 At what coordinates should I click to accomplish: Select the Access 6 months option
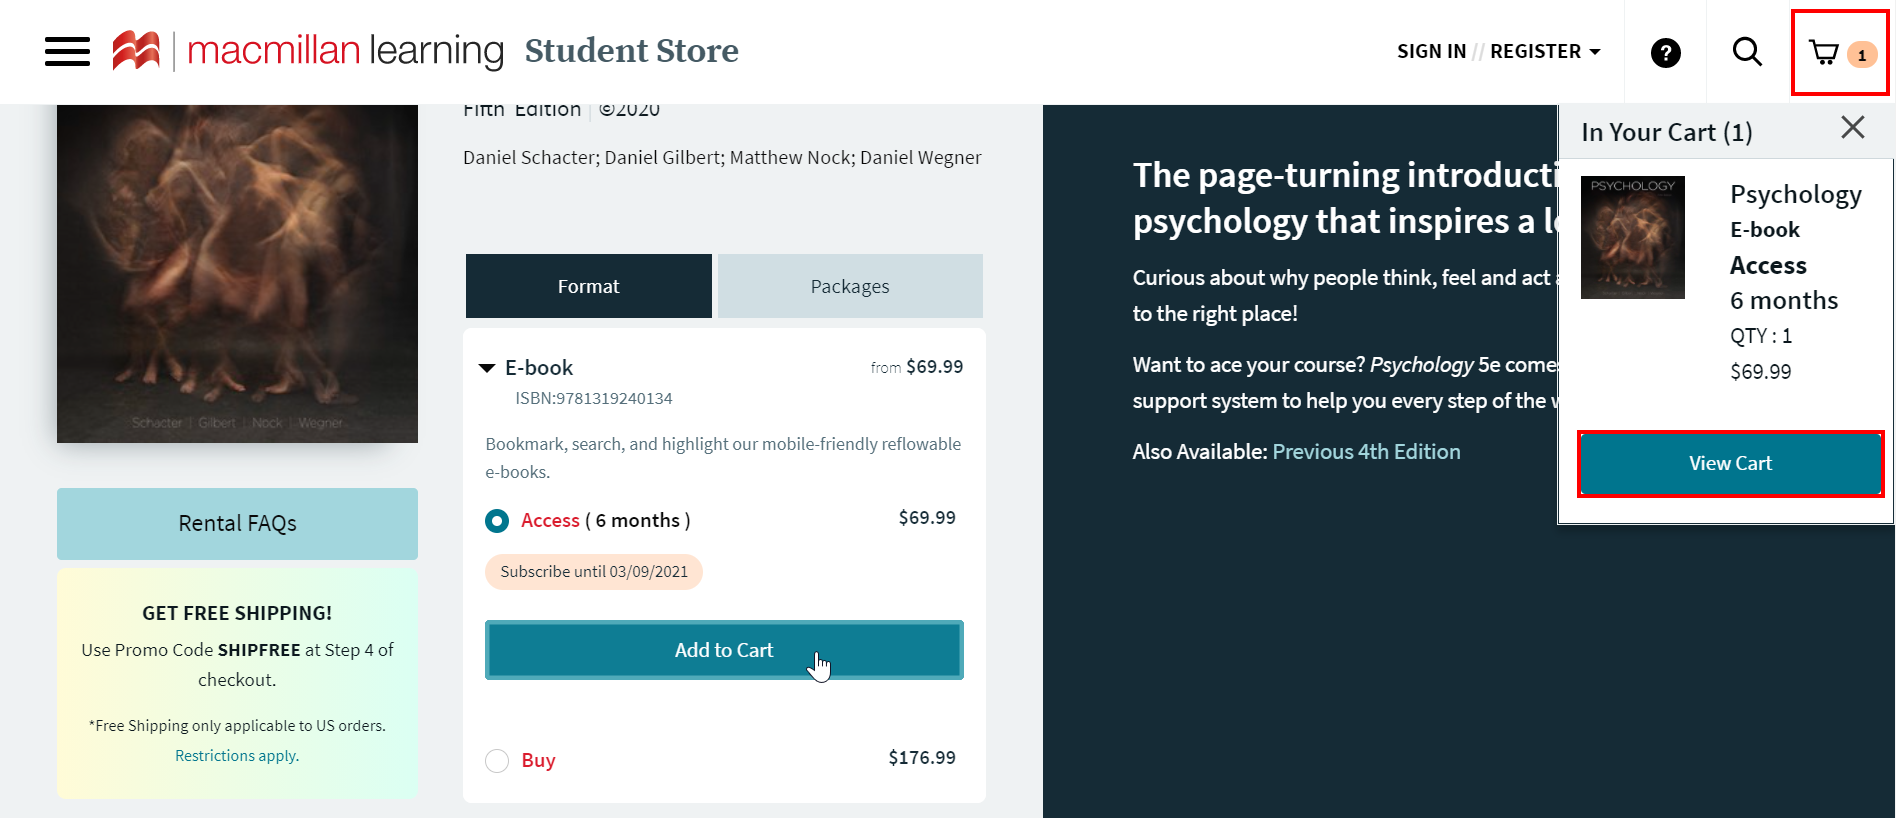coord(497,520)
